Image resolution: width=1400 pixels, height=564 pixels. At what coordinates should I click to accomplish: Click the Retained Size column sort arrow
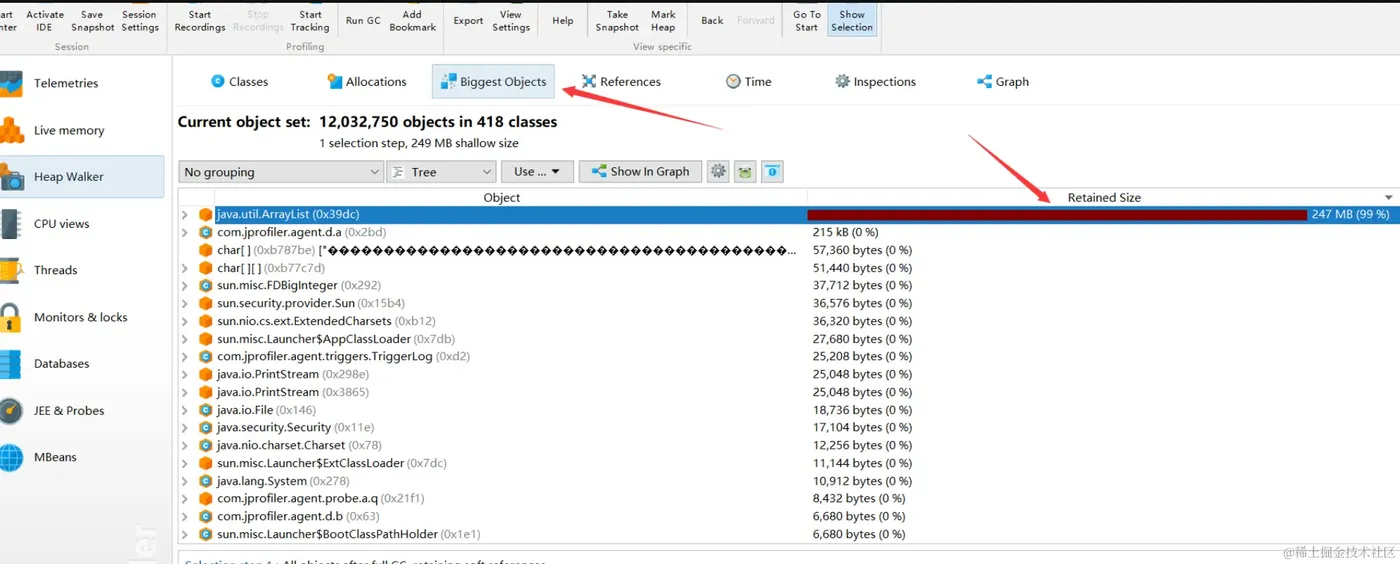tap(1388, 198)
